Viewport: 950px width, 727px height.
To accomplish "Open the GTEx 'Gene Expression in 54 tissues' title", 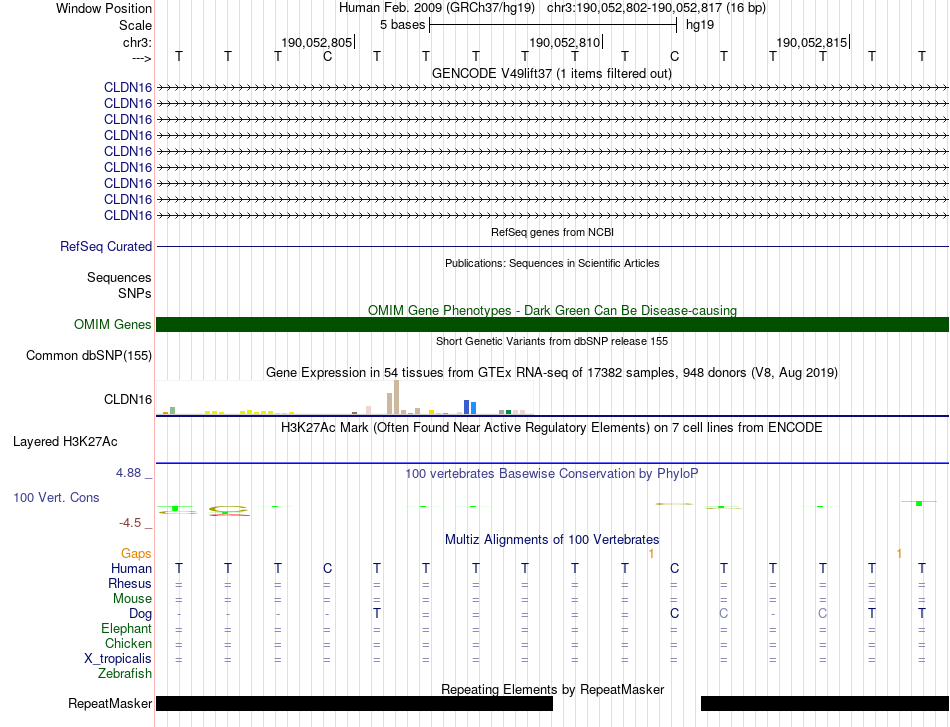I will [552, 373].
